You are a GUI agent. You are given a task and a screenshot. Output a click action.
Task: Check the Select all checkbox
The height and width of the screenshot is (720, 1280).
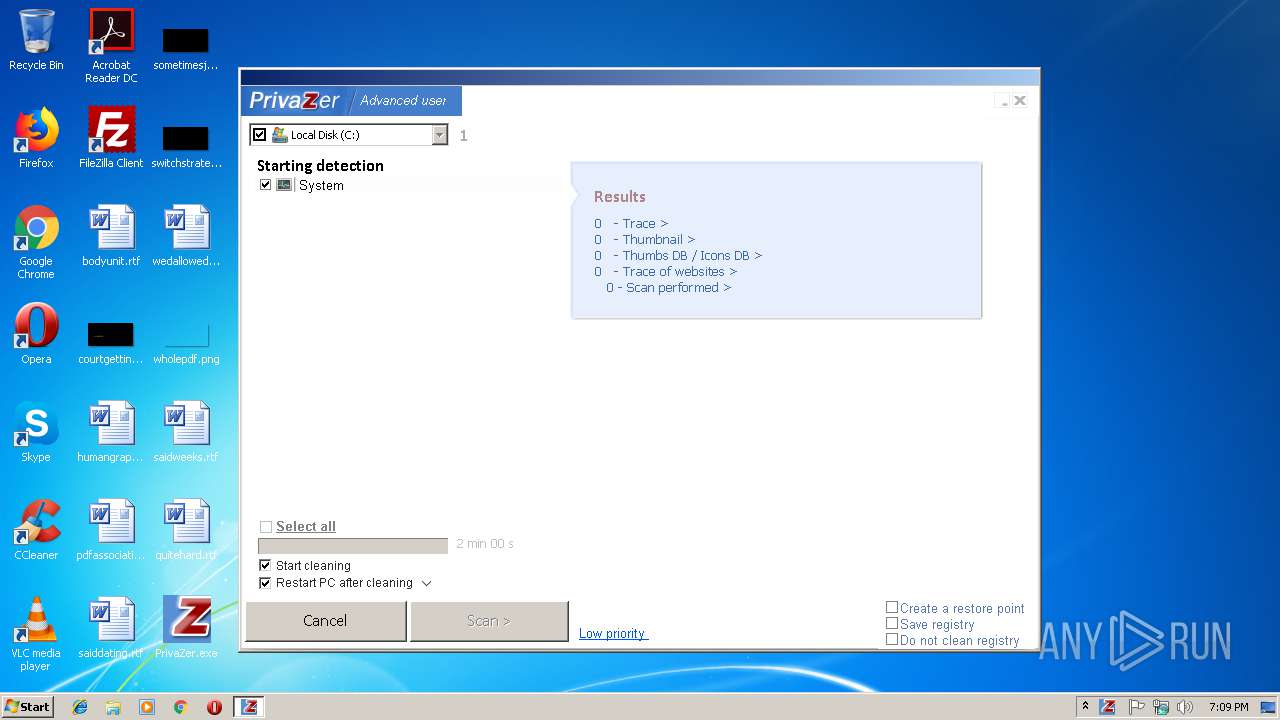(x=266, y=527)
